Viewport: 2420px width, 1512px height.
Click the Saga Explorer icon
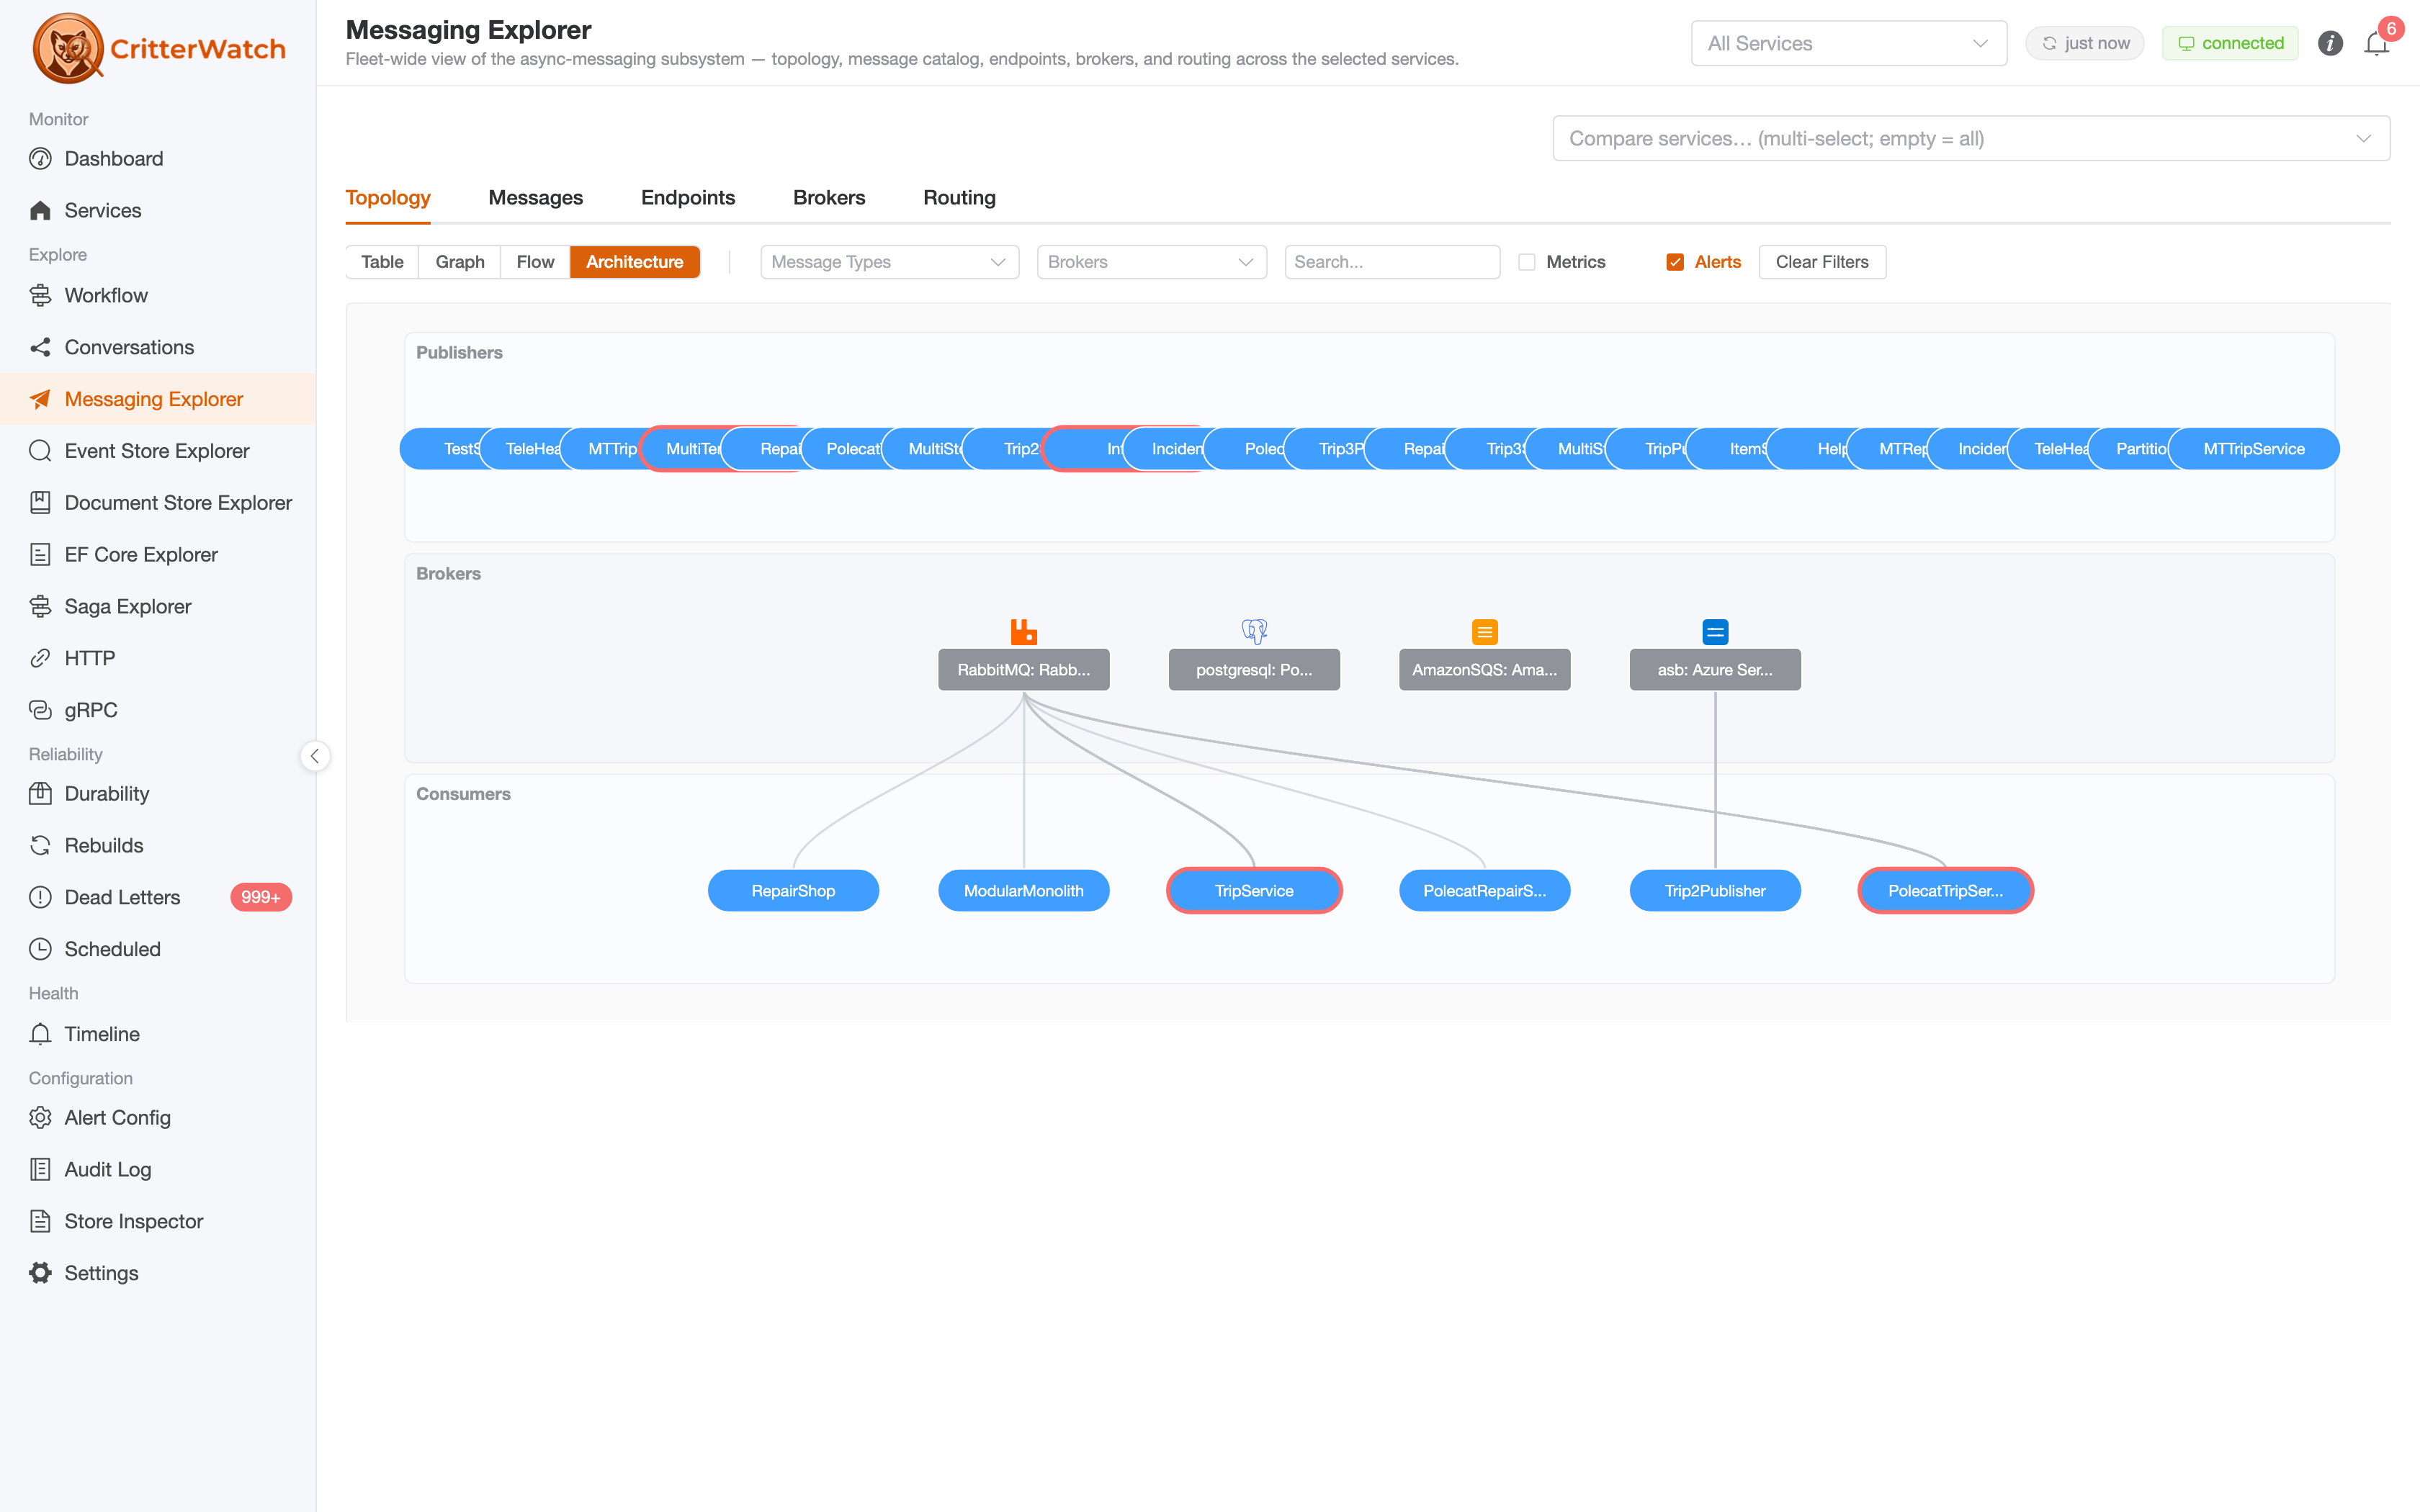tap(40, 607)
